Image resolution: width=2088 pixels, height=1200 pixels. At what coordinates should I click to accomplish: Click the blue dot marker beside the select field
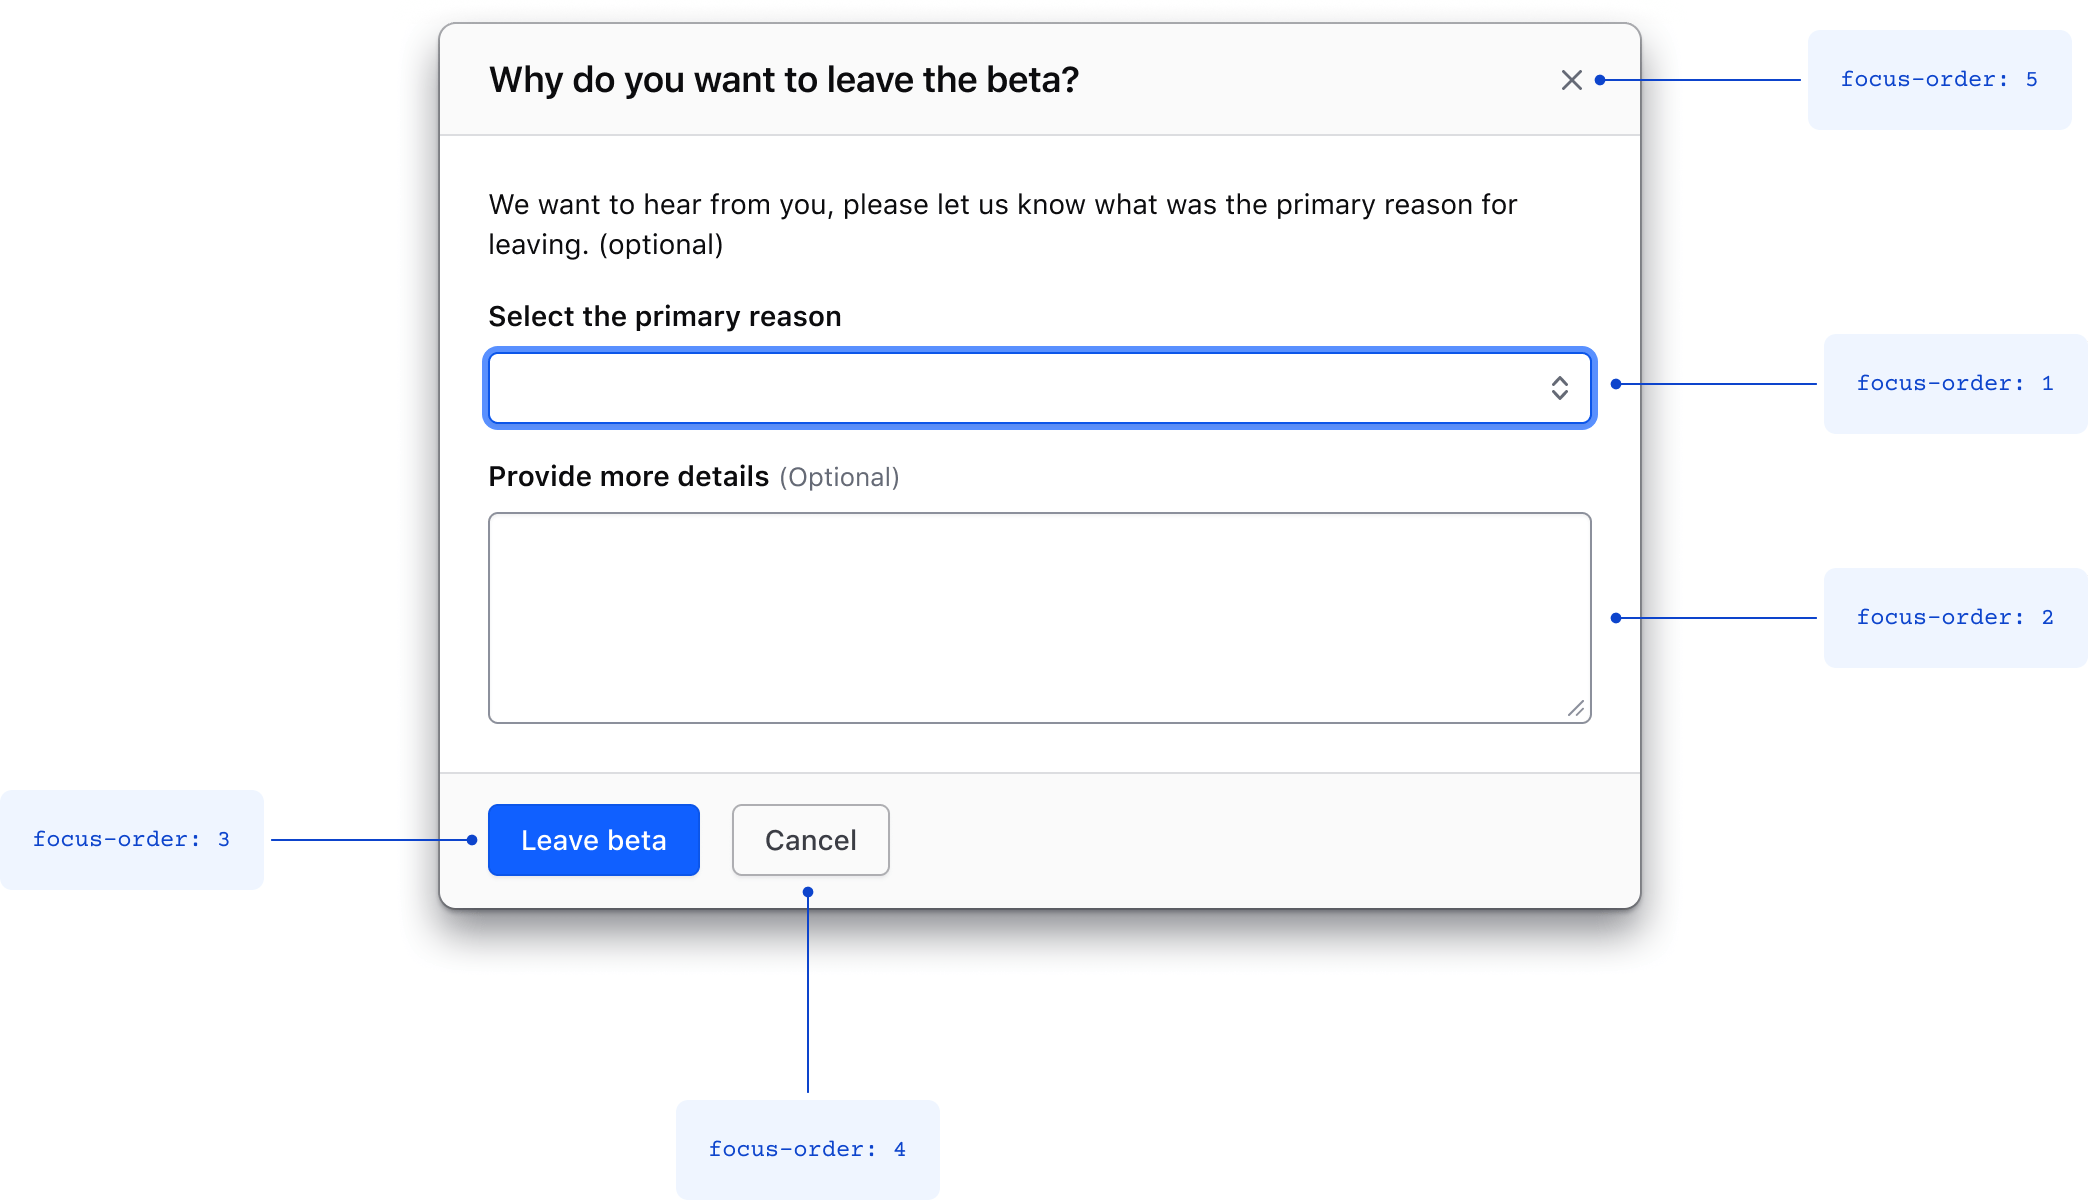(1617, 382)
